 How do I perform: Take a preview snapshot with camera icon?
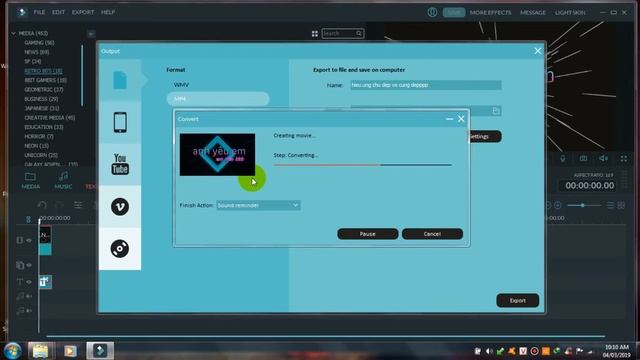583,158
